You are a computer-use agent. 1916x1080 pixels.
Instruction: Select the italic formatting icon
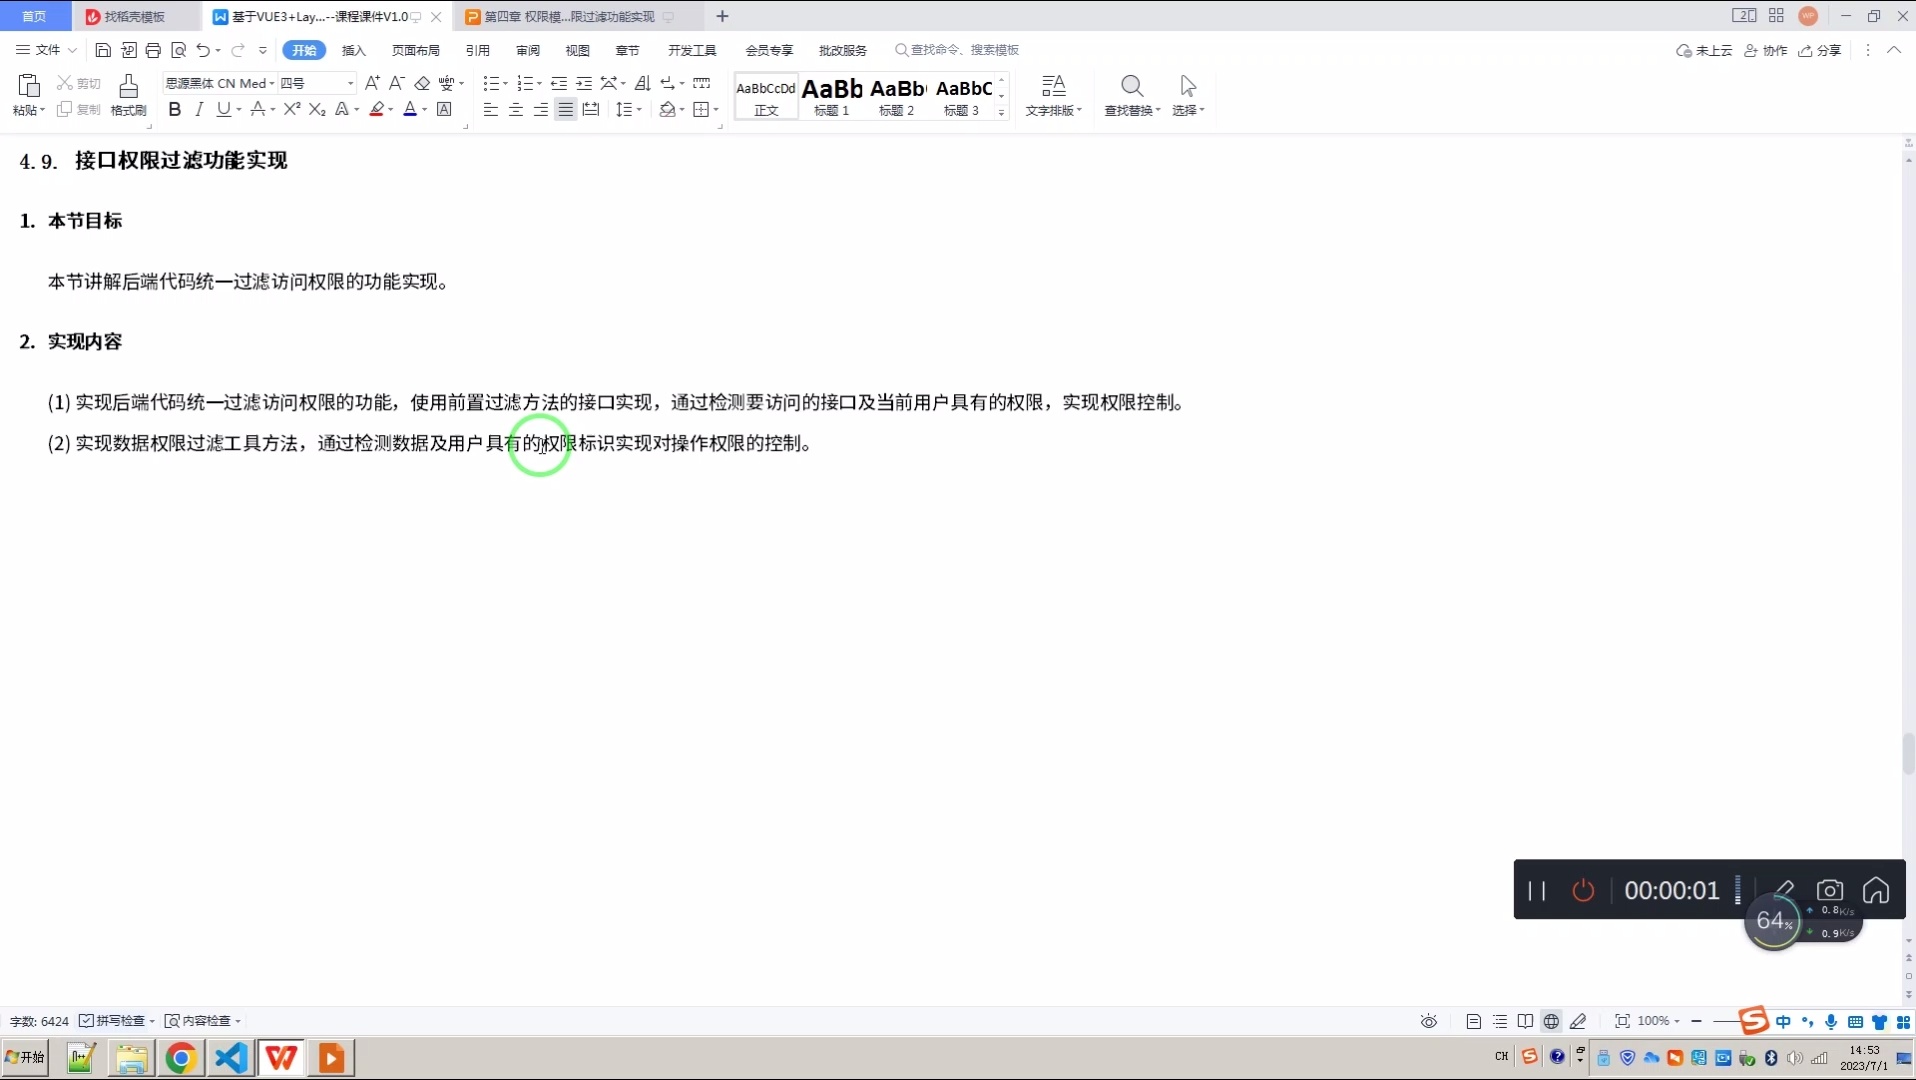click(198, 110)
